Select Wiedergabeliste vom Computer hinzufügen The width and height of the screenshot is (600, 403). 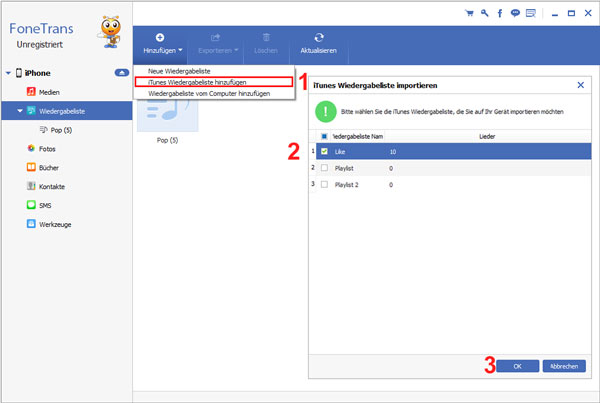pyautogui.click(x=208, y=93)
